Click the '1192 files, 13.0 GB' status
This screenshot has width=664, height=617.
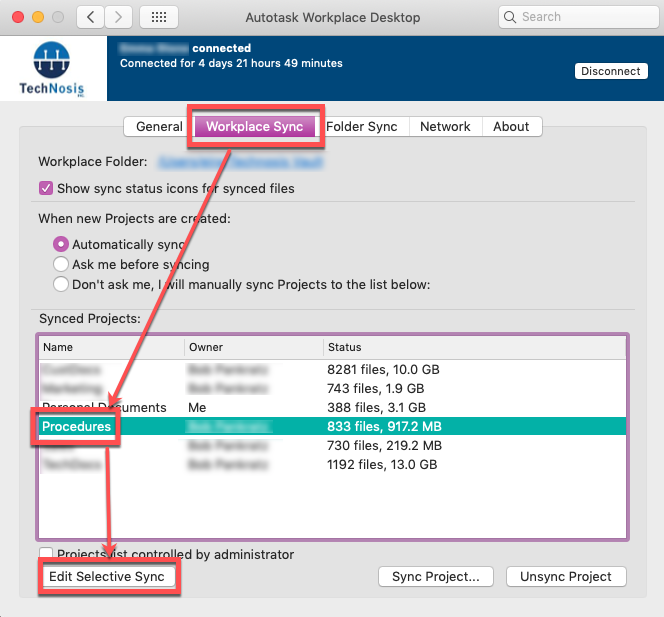(382, 465)
